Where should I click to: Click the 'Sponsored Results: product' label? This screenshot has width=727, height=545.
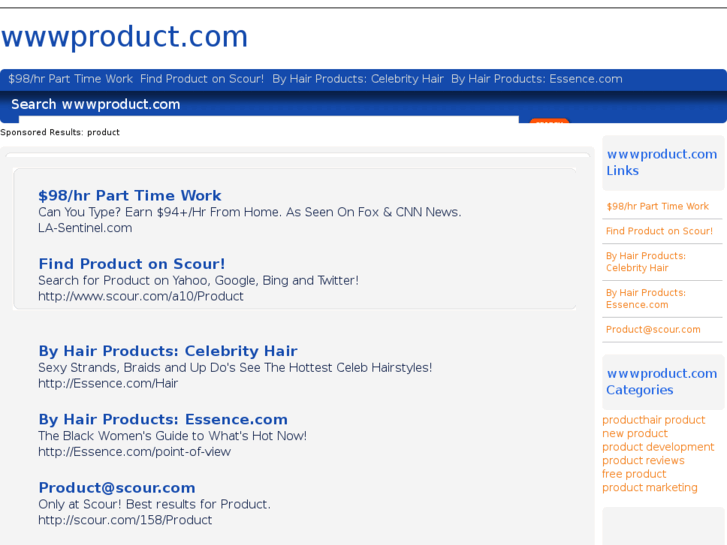coord(60,132)
